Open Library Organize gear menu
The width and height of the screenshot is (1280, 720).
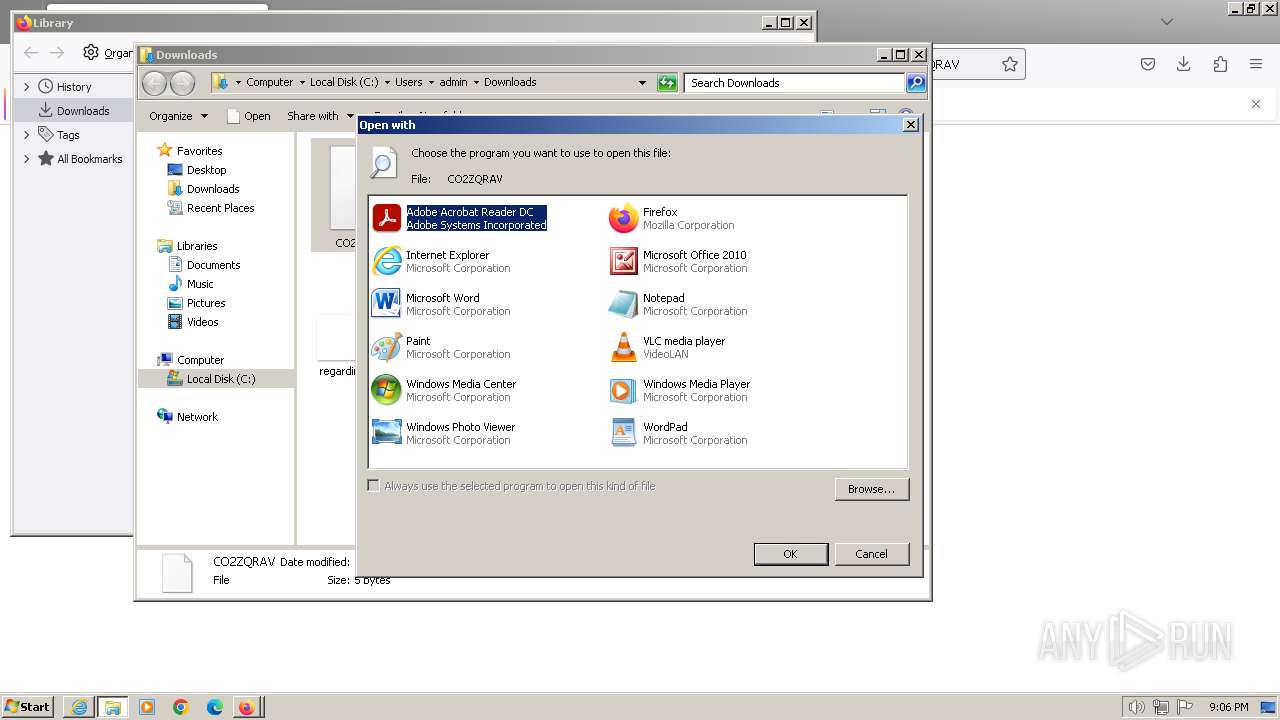click(x=106, y=53)
